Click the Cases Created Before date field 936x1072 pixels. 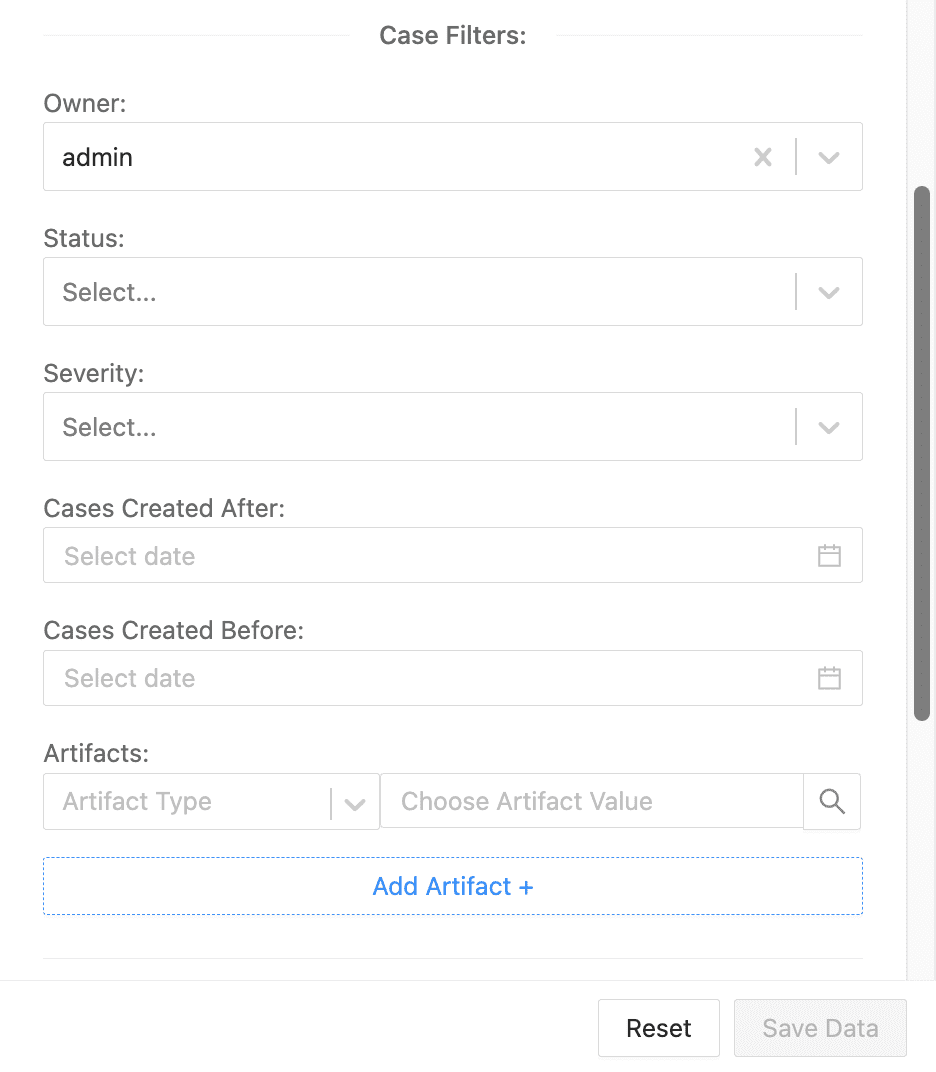pyautogui.click(x=400, y=677)
